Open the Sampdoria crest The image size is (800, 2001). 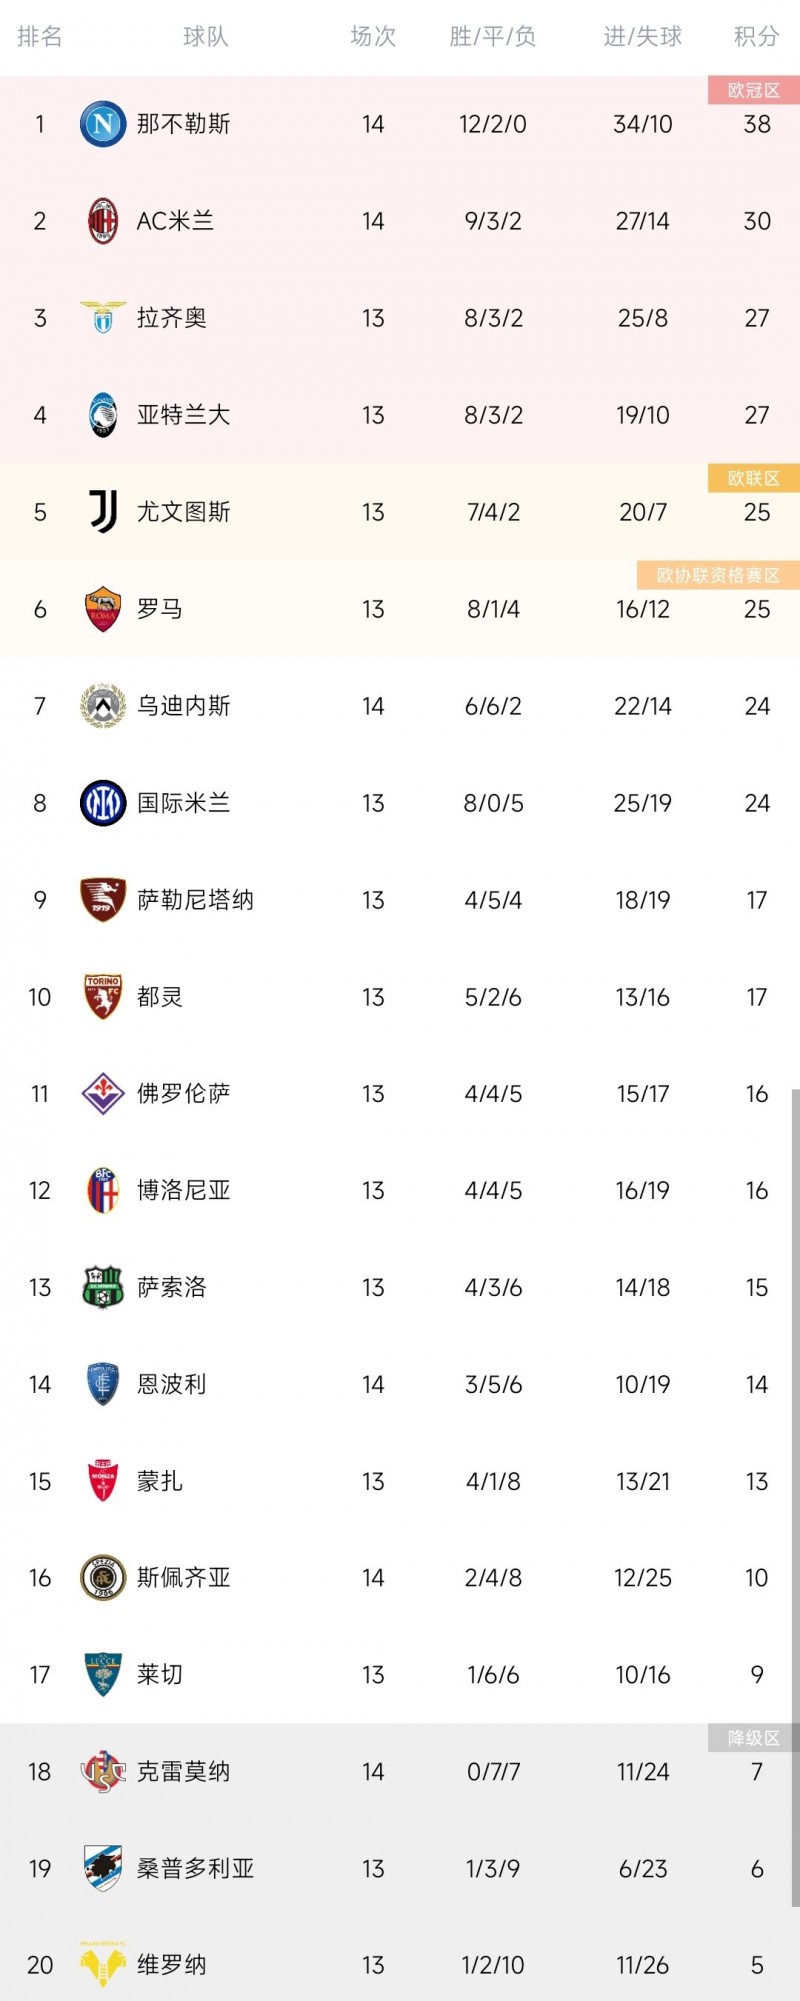pos(103,1869)
